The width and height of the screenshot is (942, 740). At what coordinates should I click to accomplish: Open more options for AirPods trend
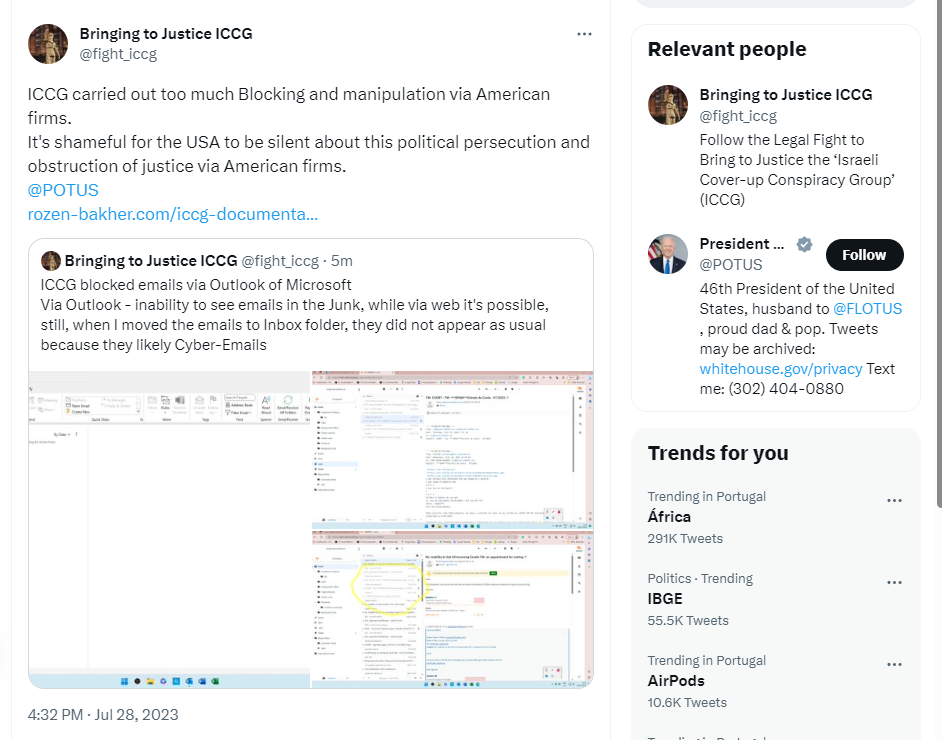click(x=894, y=664)
